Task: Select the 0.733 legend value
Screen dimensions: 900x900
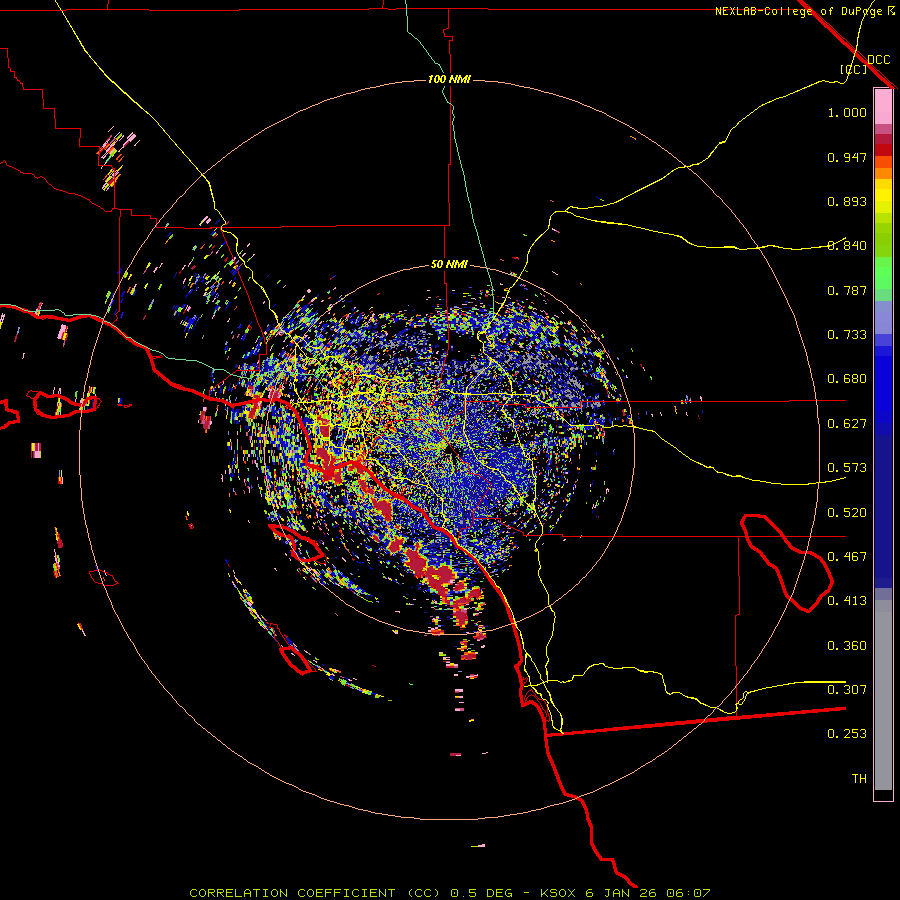Action: 847,335
